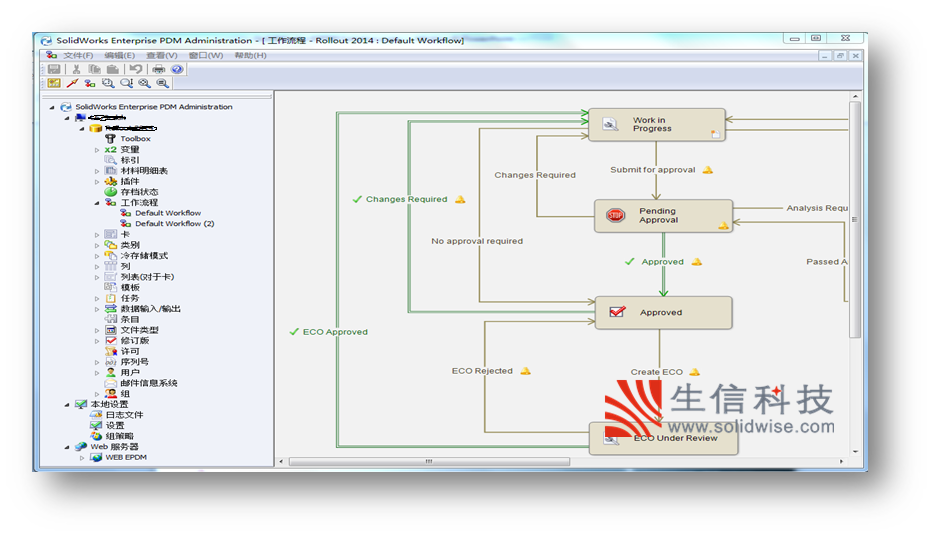The image size is (933, 537).
Task: Expand the WEB EPDM tree node
Action: [x=82, y=458]
